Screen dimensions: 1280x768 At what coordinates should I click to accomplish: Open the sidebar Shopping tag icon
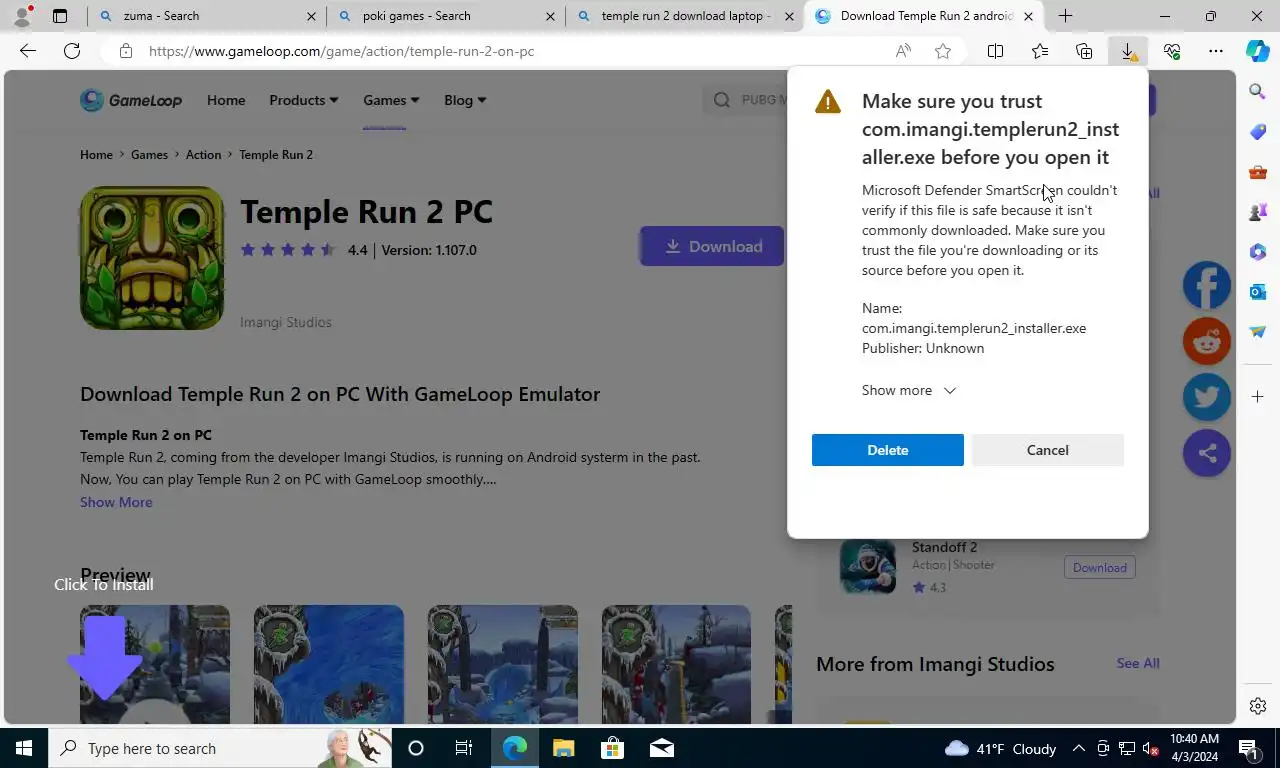click(1258, 132)
